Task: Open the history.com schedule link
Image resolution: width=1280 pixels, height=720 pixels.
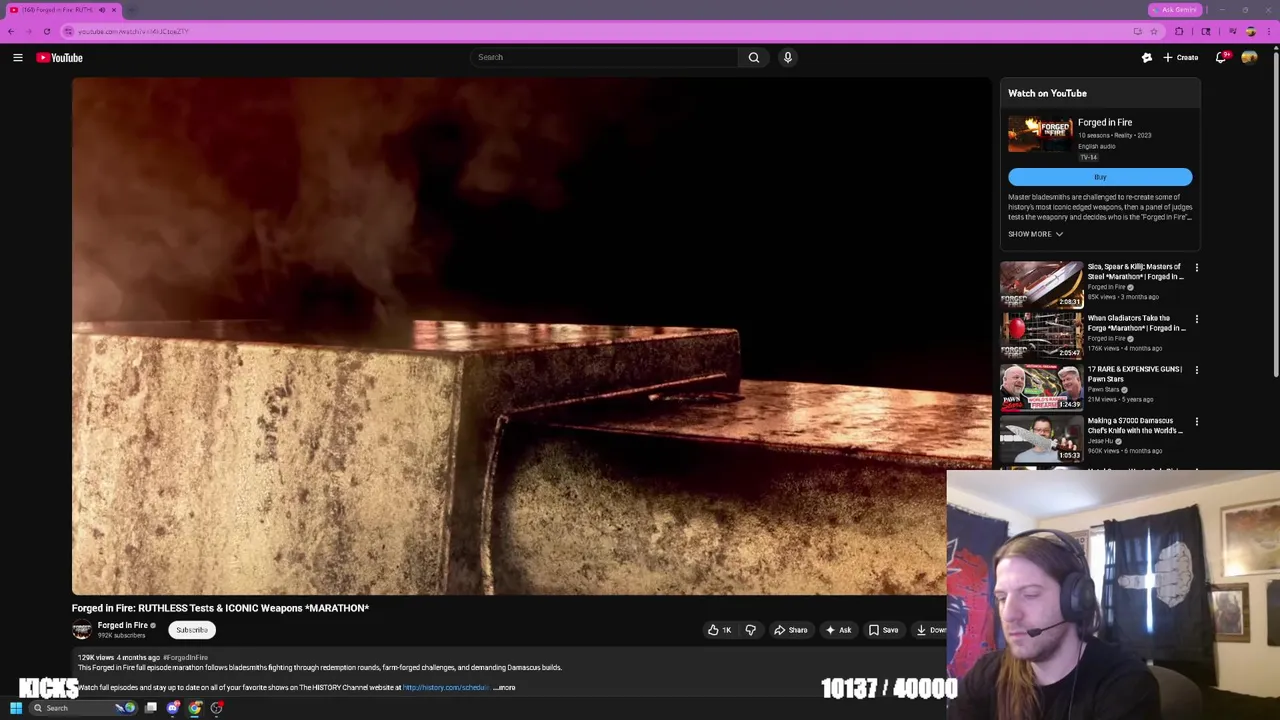Action: click(x=446, y=687)
